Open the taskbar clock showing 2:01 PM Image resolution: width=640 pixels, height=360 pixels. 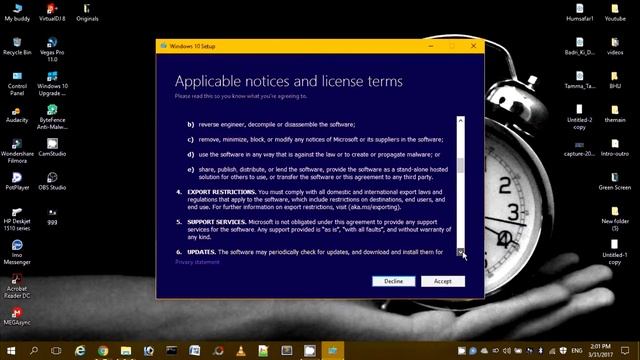600,351
